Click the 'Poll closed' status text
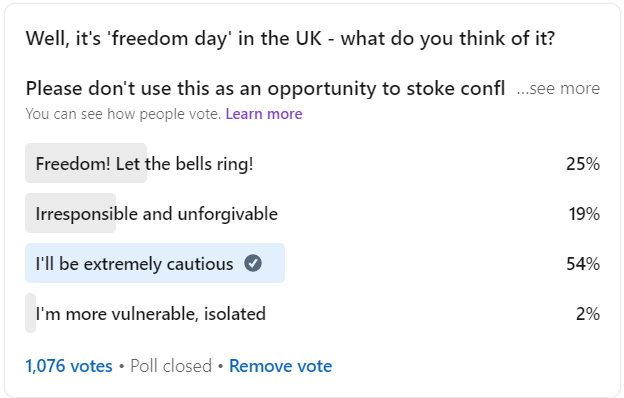The width and height of the screenshot is (624, 398). 171,366
